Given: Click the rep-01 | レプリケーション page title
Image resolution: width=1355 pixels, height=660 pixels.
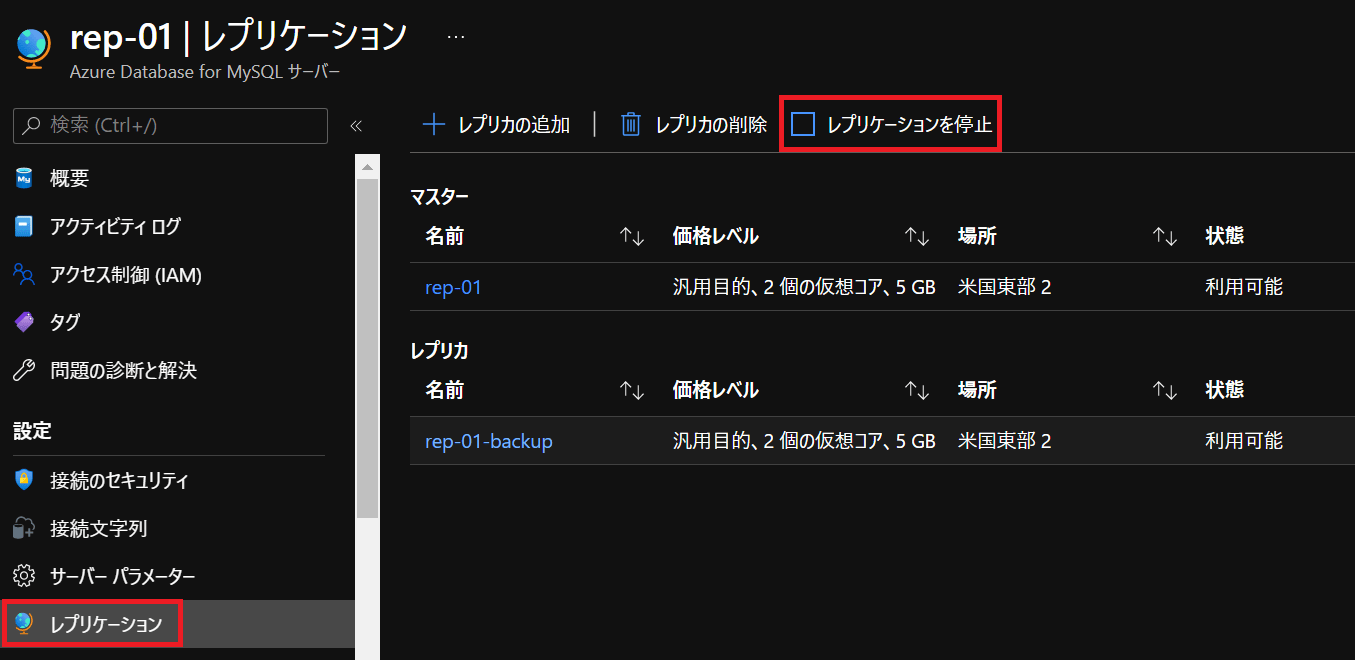Looking at the screenshot, I should click(238, 37).
